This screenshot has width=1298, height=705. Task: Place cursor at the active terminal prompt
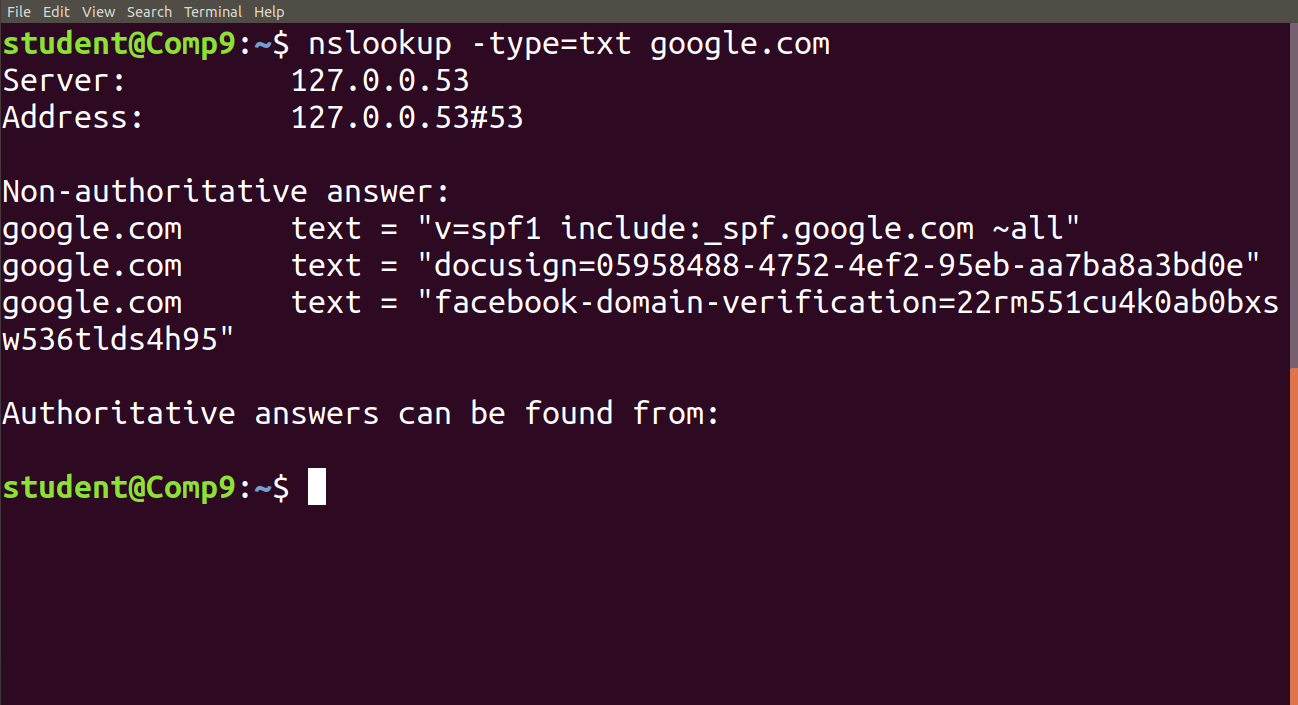click(317, 487)
